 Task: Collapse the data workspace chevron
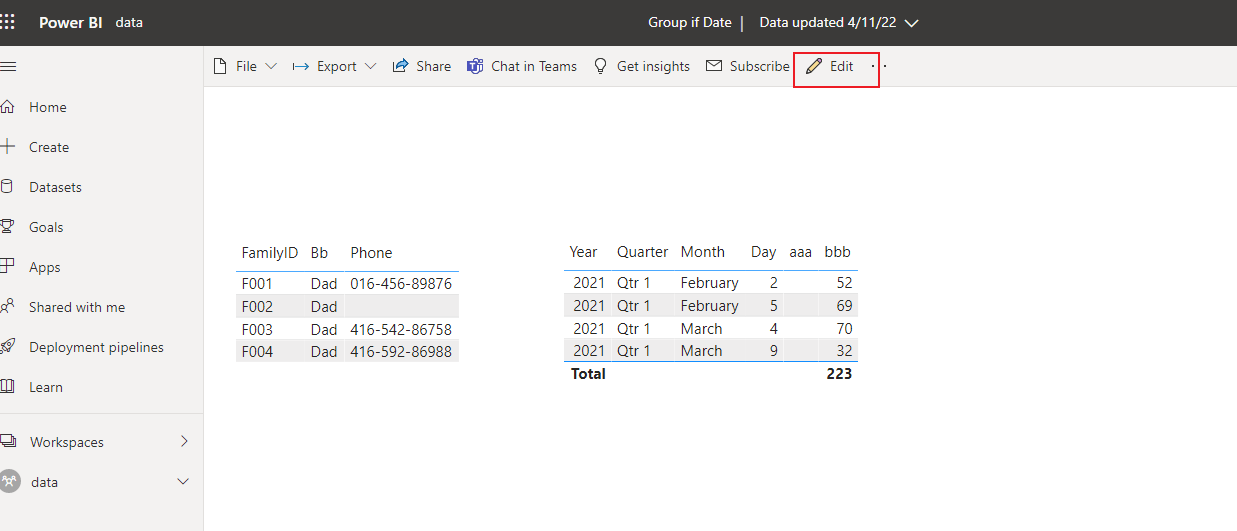click(183, 482)
